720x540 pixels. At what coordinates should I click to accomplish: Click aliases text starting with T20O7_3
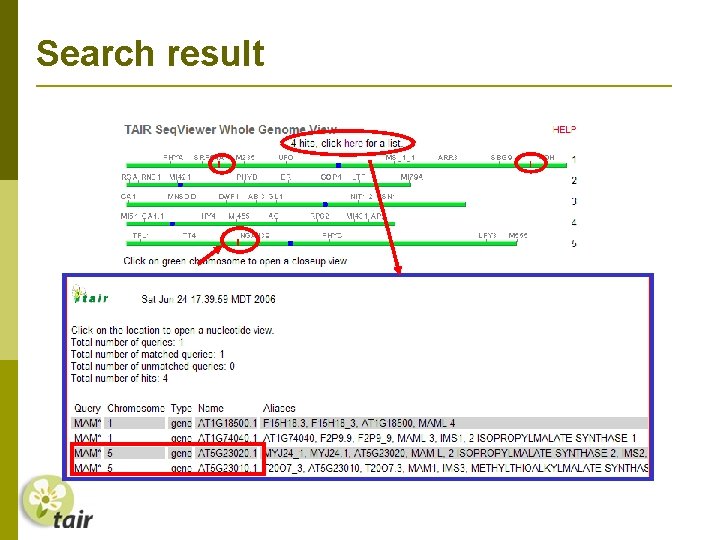(x=457, y=468)
